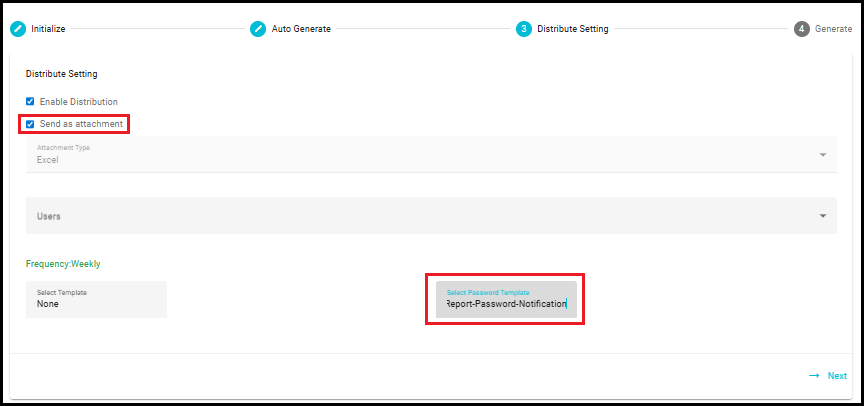Jump to the Generate step label
This screenshot has height=406, width=864.
[x=833, y=29]
